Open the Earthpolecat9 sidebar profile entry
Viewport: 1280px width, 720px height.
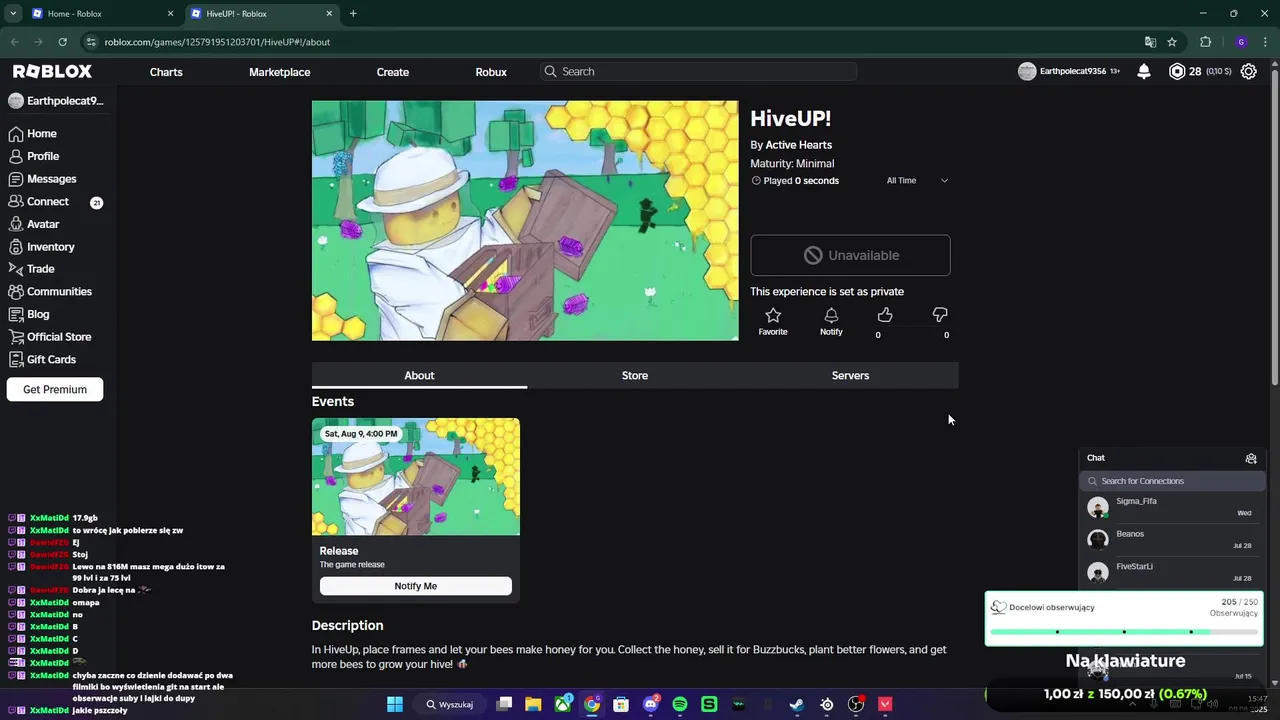(x=56, y=101)
